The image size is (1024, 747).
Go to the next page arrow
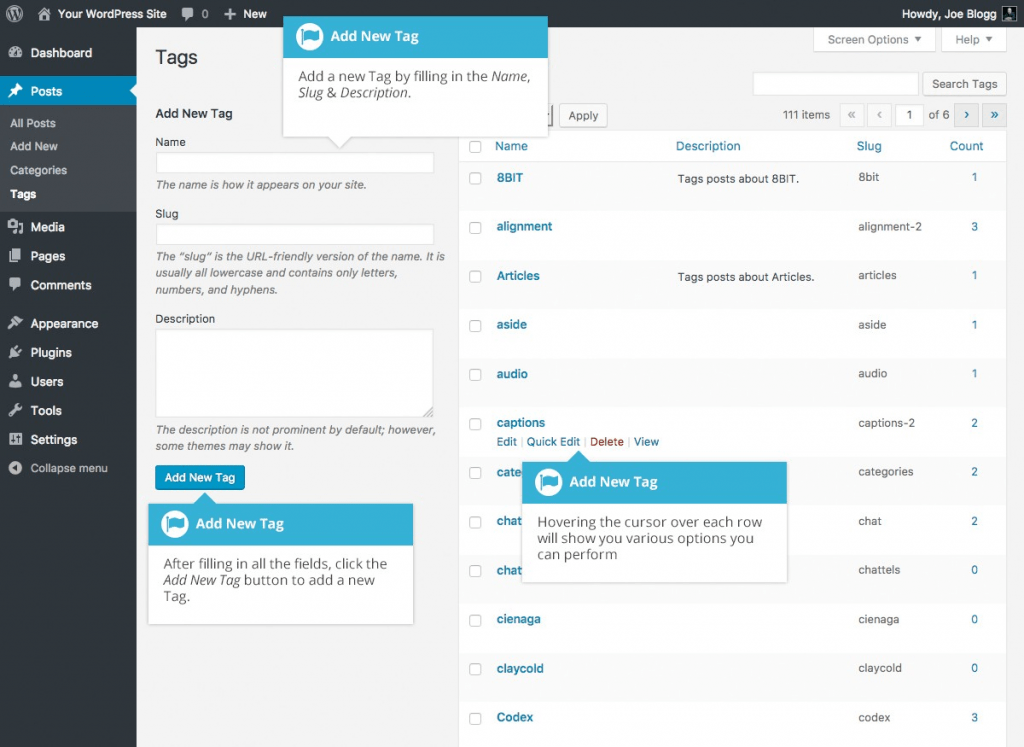[966, 115]
